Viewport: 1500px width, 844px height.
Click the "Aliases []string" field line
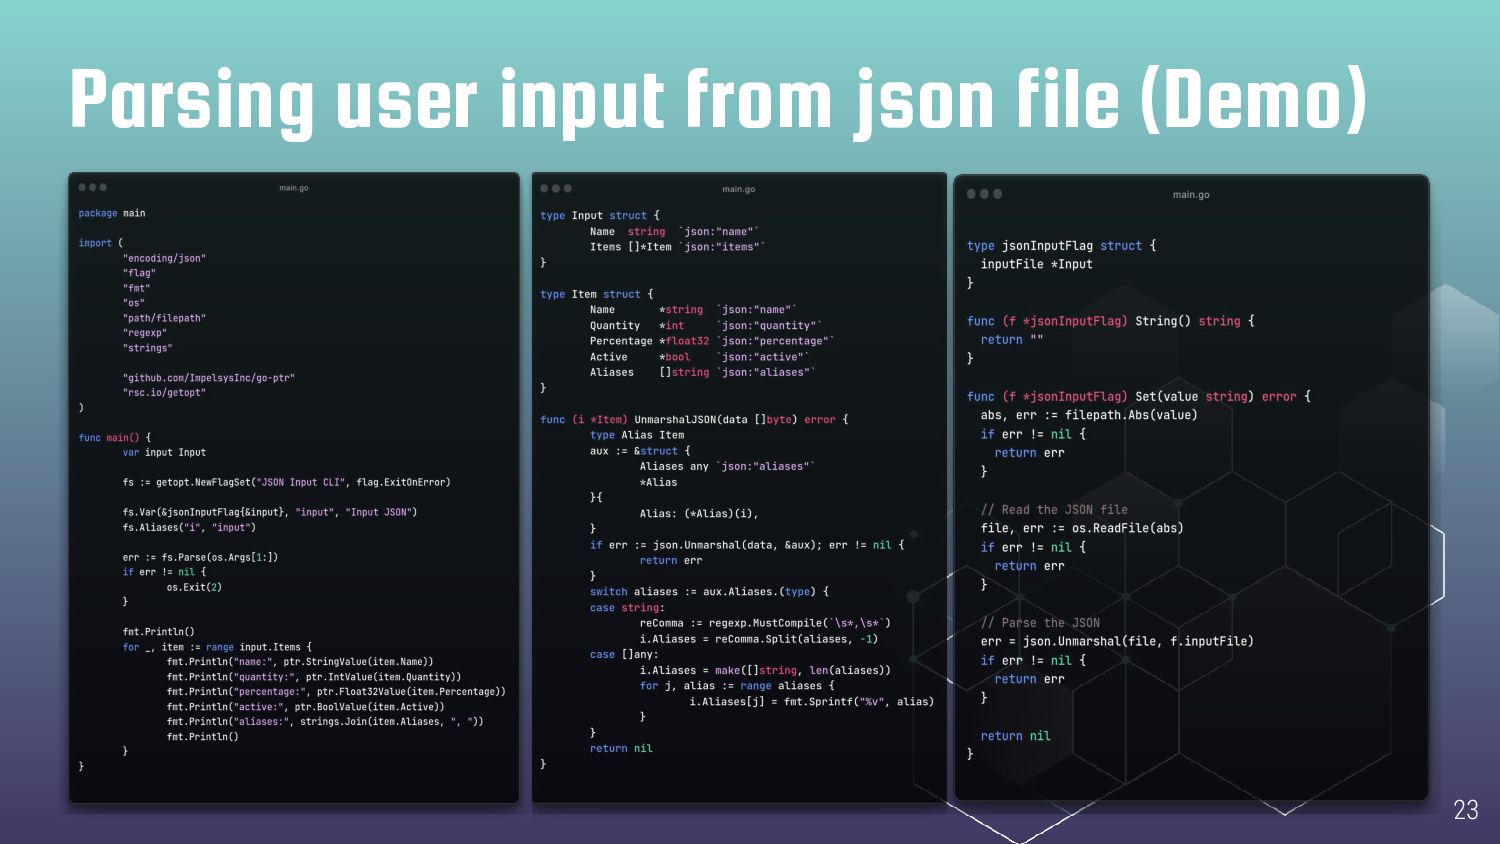[703, 372]
